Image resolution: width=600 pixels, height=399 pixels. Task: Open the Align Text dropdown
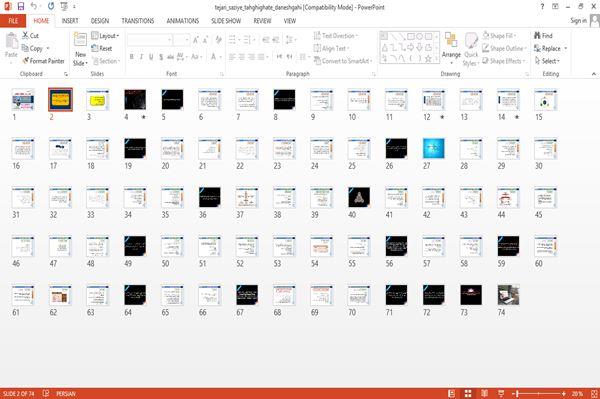click(331, 48)
